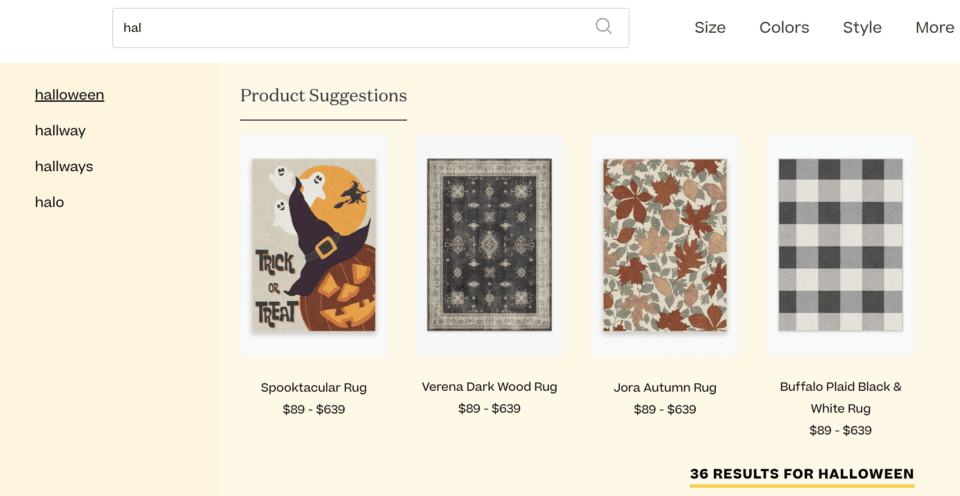Open the Spooktacular Rug thumbnail image
960x496 pixels.
[314, 245]
